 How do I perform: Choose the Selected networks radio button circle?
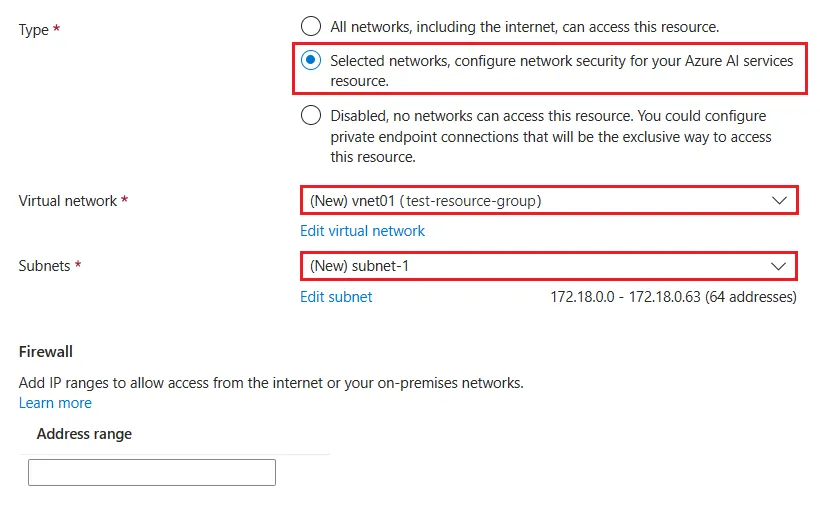[311, 60]
